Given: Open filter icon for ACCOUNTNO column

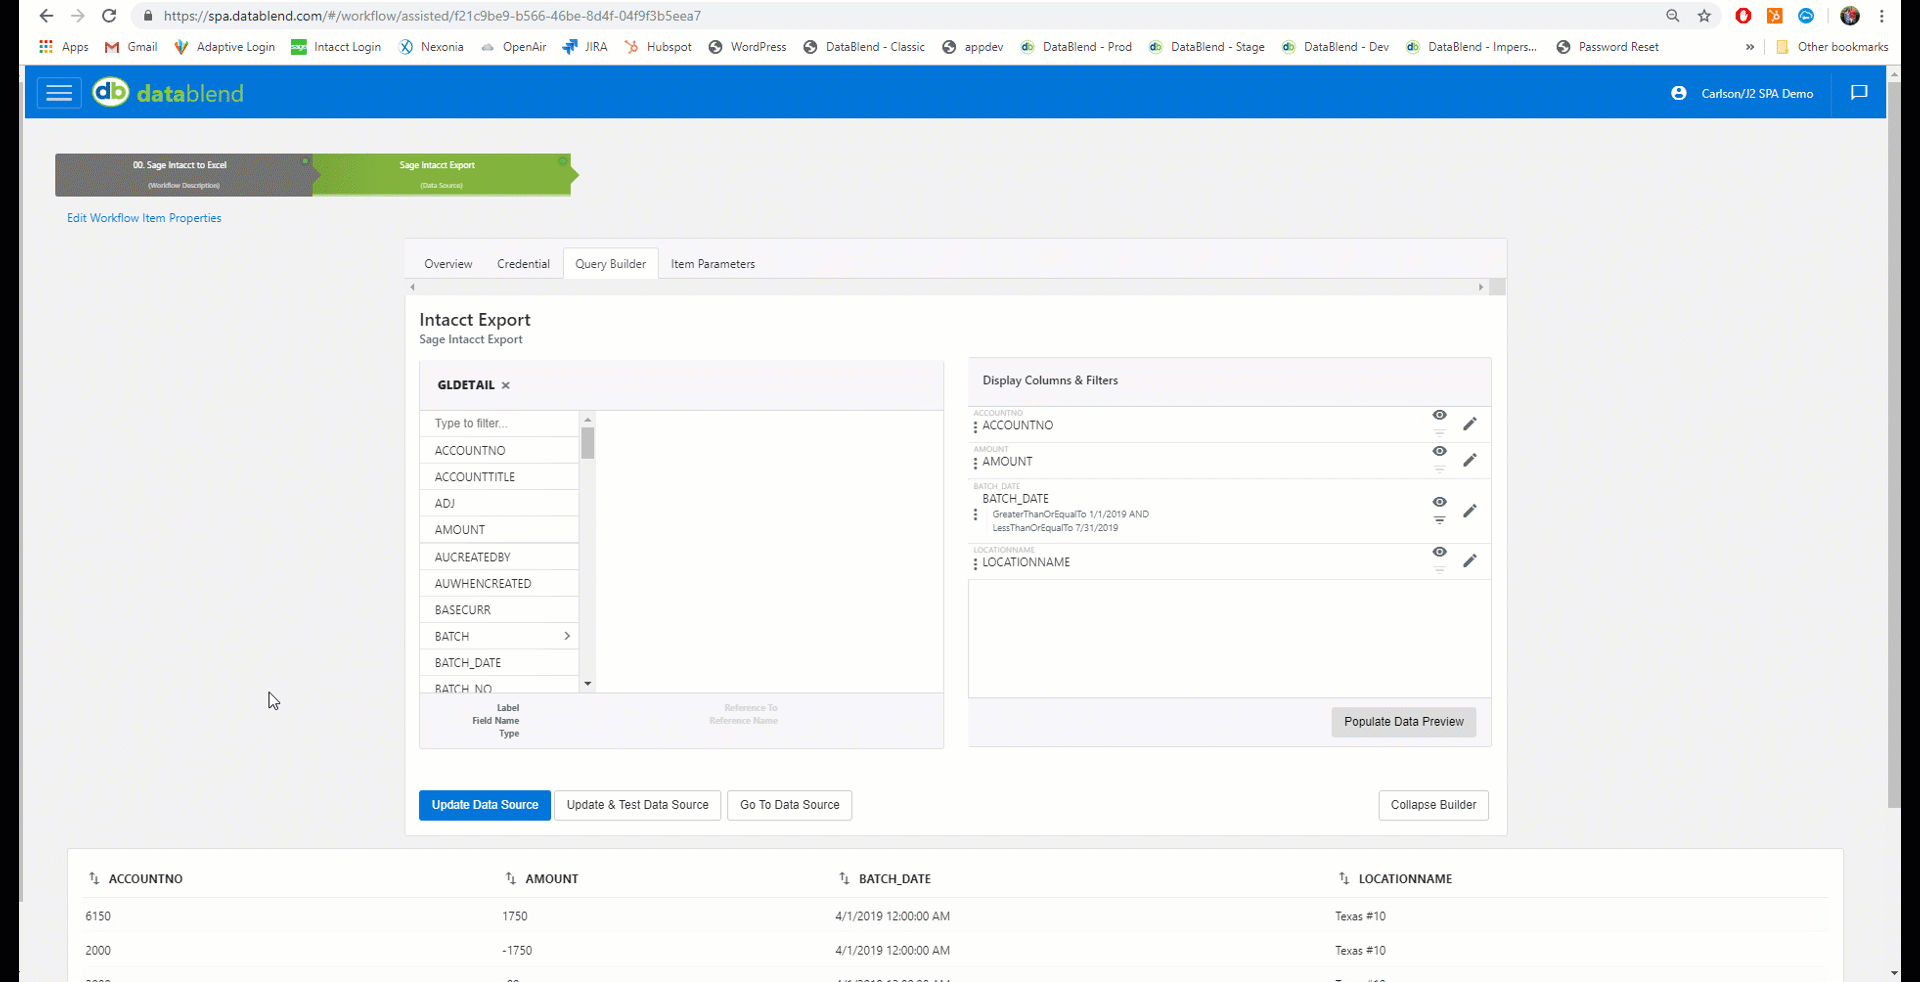Looking at the screenshot, I should click(x=1440, y=433).
